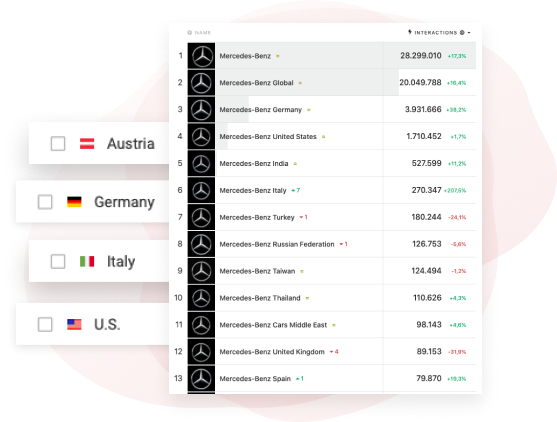Screen dimensions: 557x422
Task: Click the Austrian flag icon
Action: click(87, 144)
